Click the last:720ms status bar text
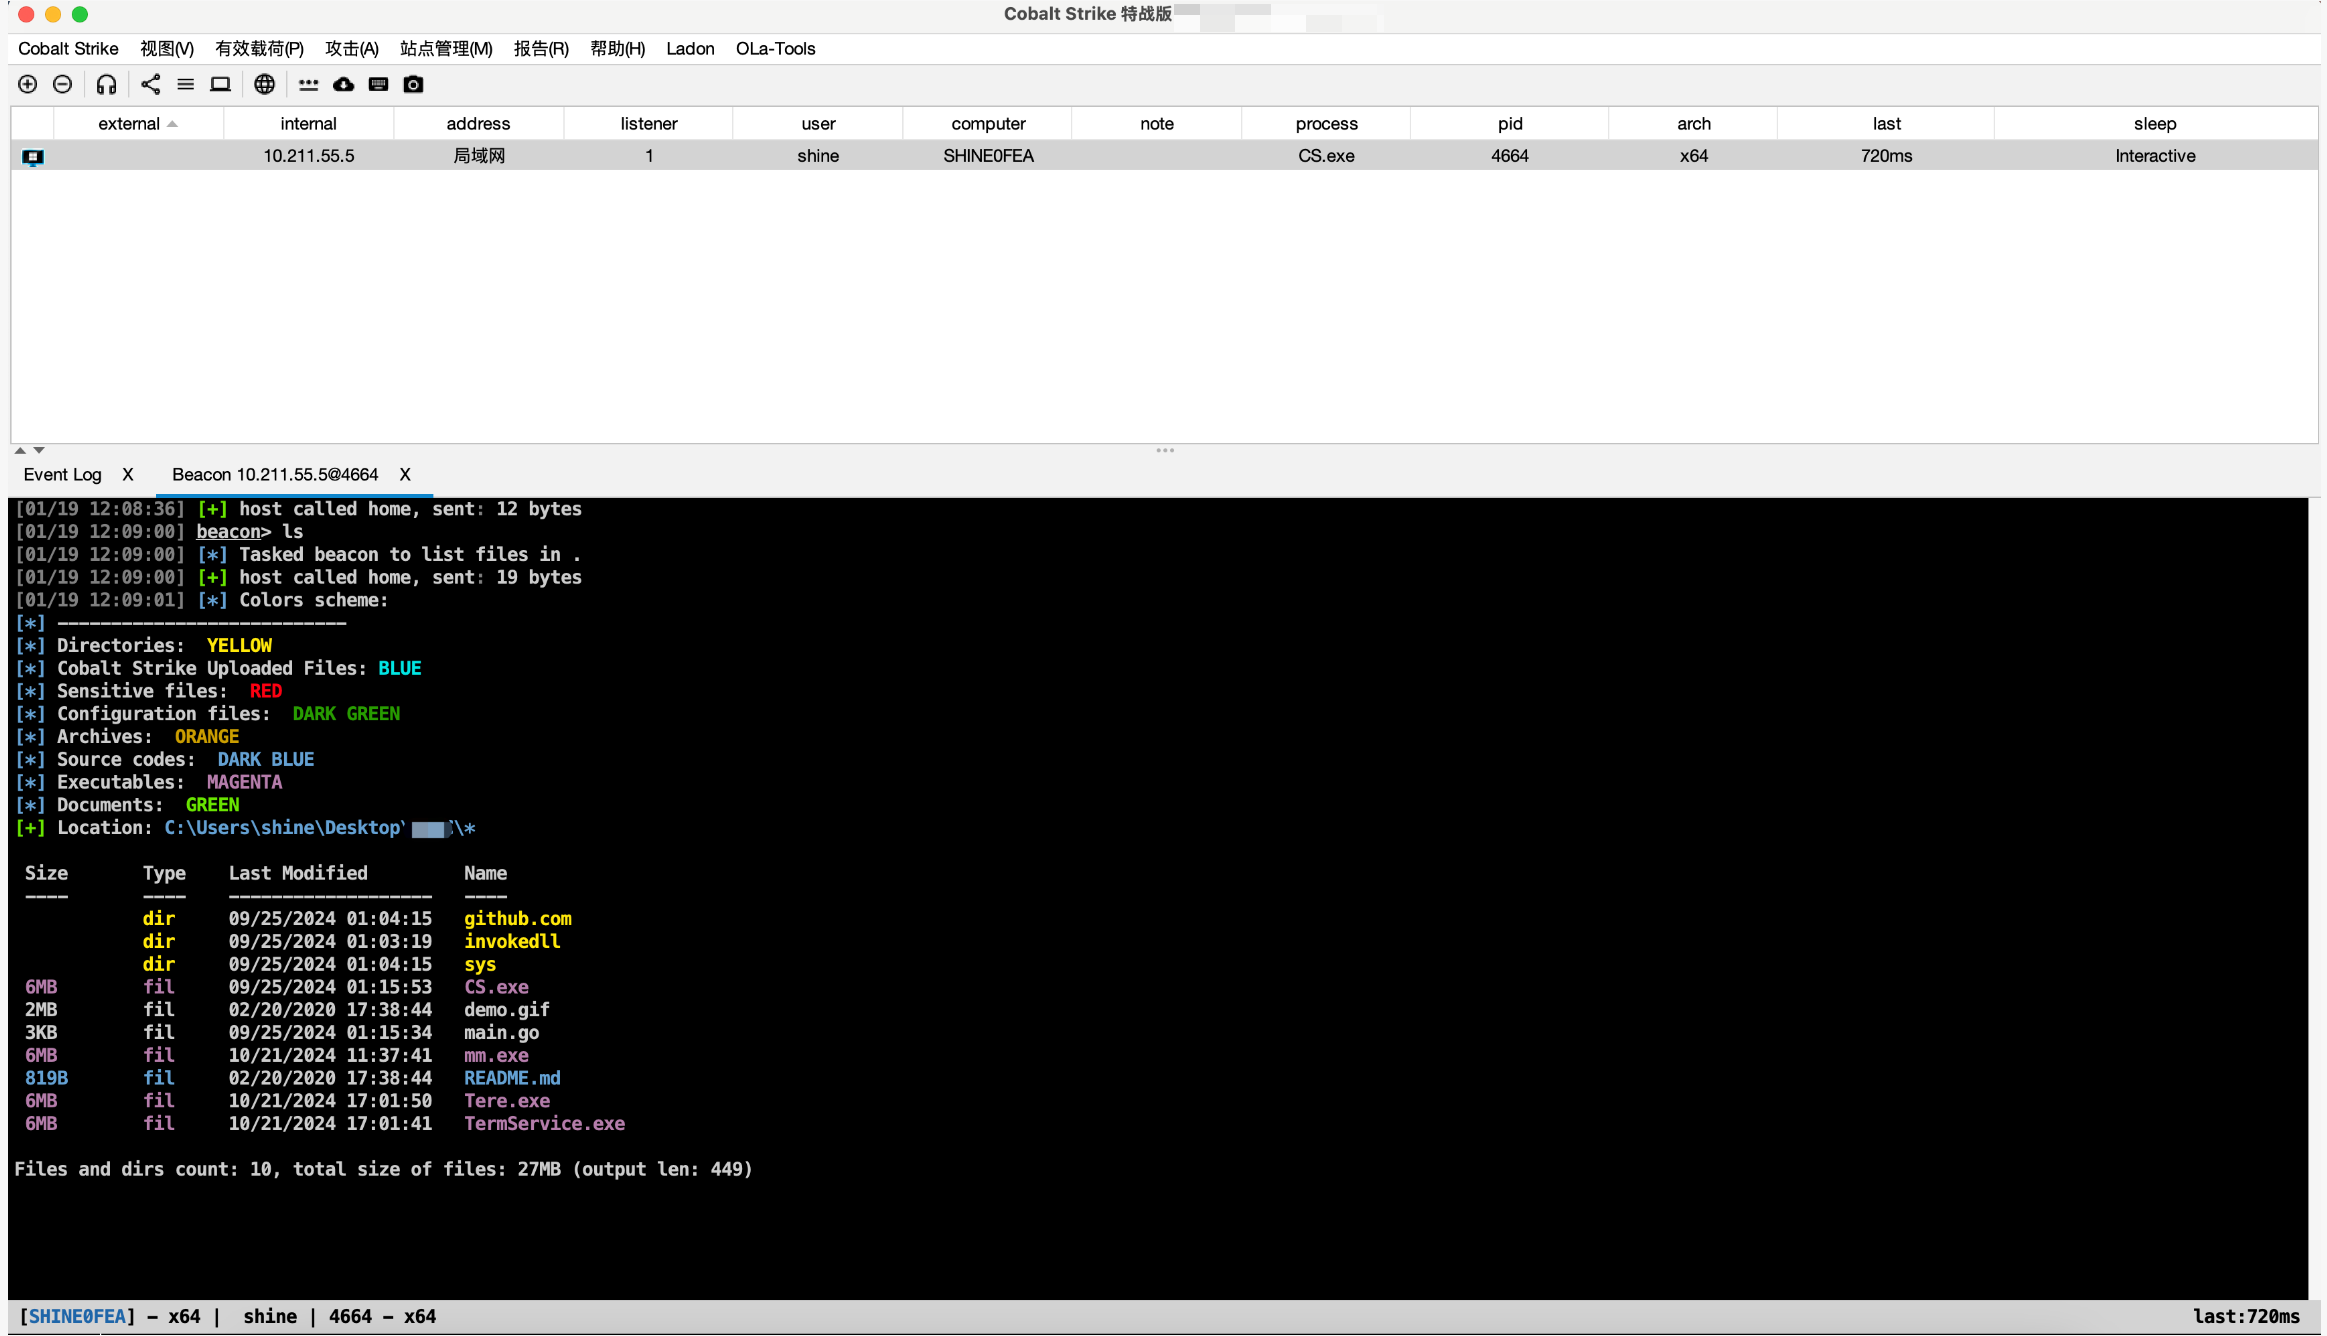The width and height of the screenshot is (2327, 1336). tap(2247, 1317)
